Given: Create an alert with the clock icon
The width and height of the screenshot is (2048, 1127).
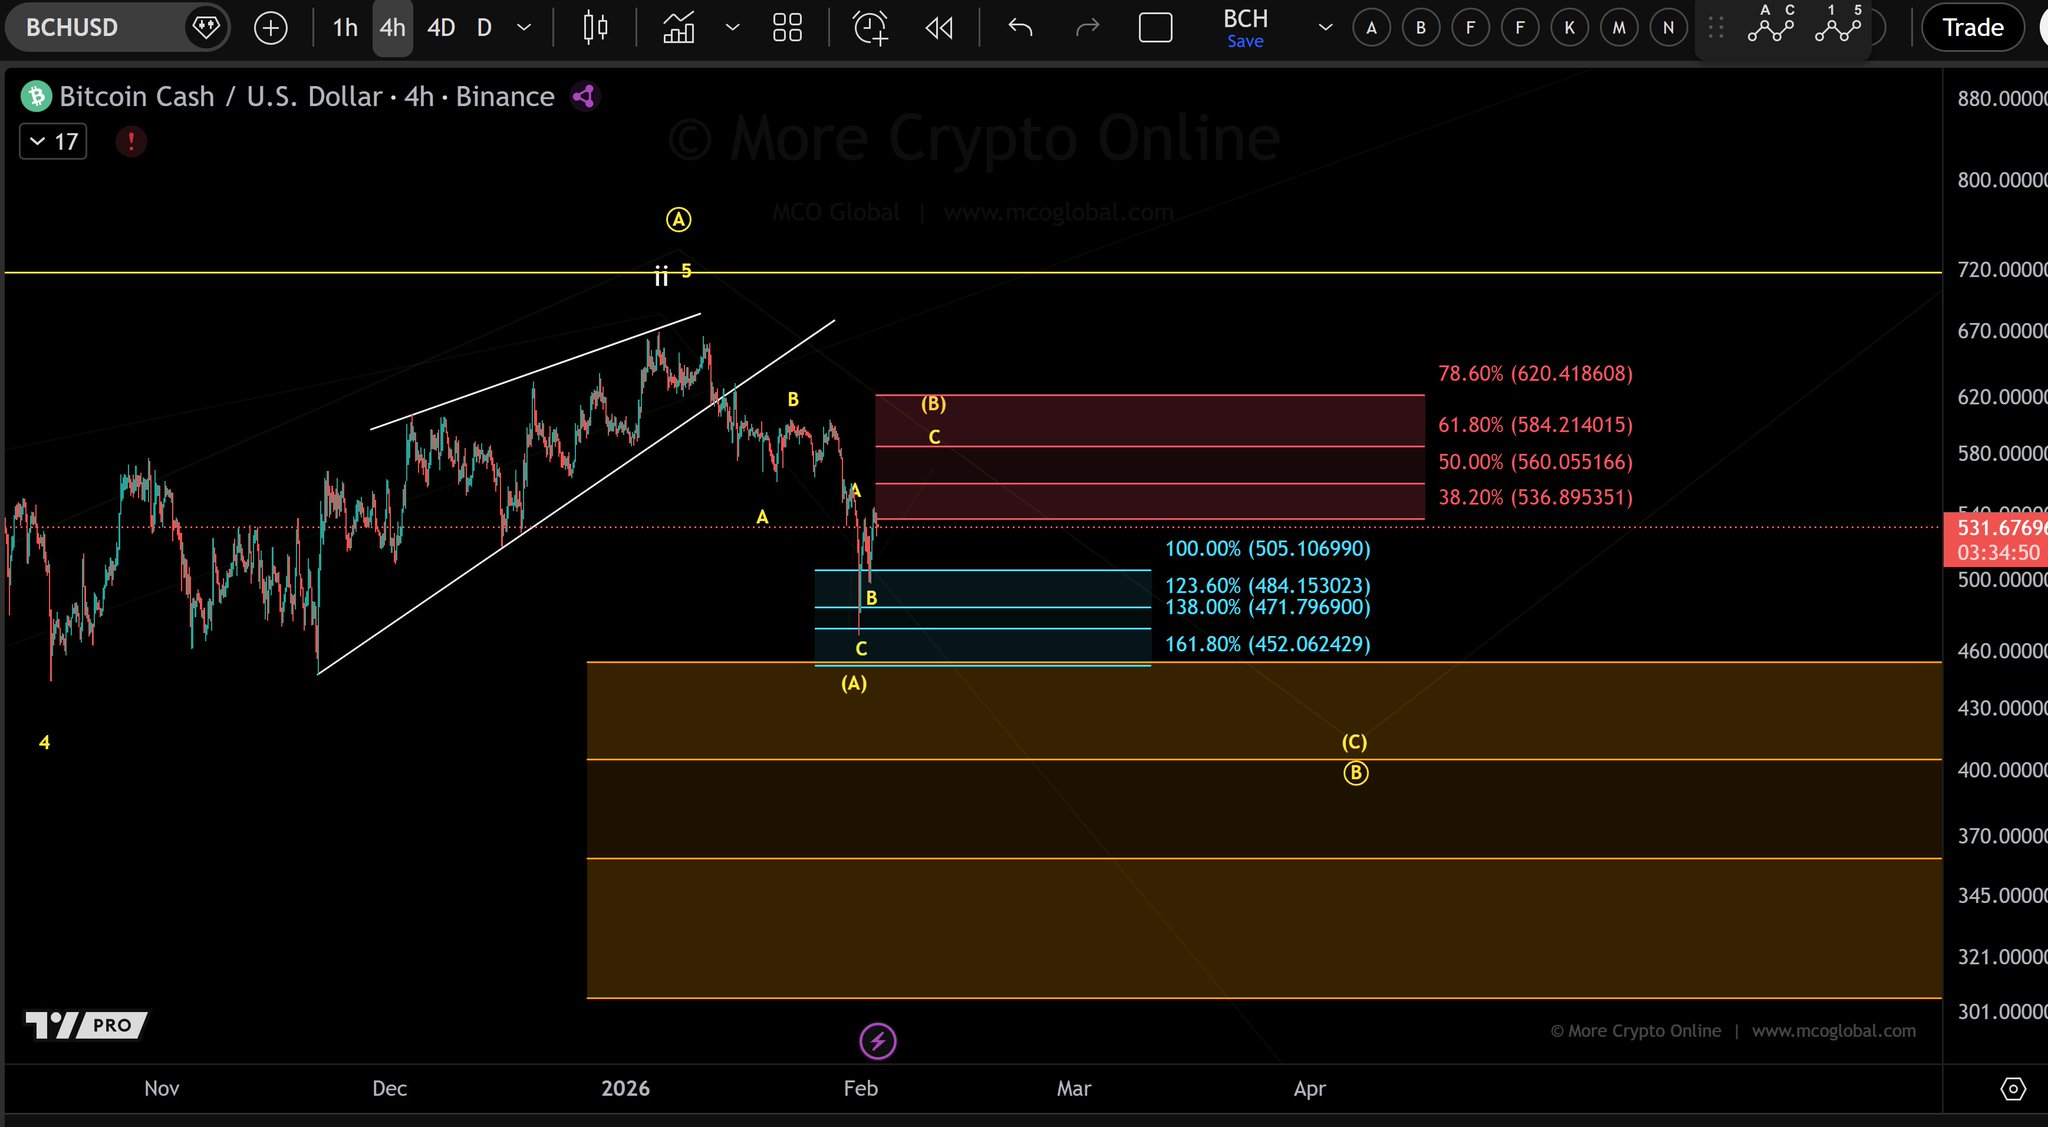Looking at the screenshot, I should click(870, 28).
